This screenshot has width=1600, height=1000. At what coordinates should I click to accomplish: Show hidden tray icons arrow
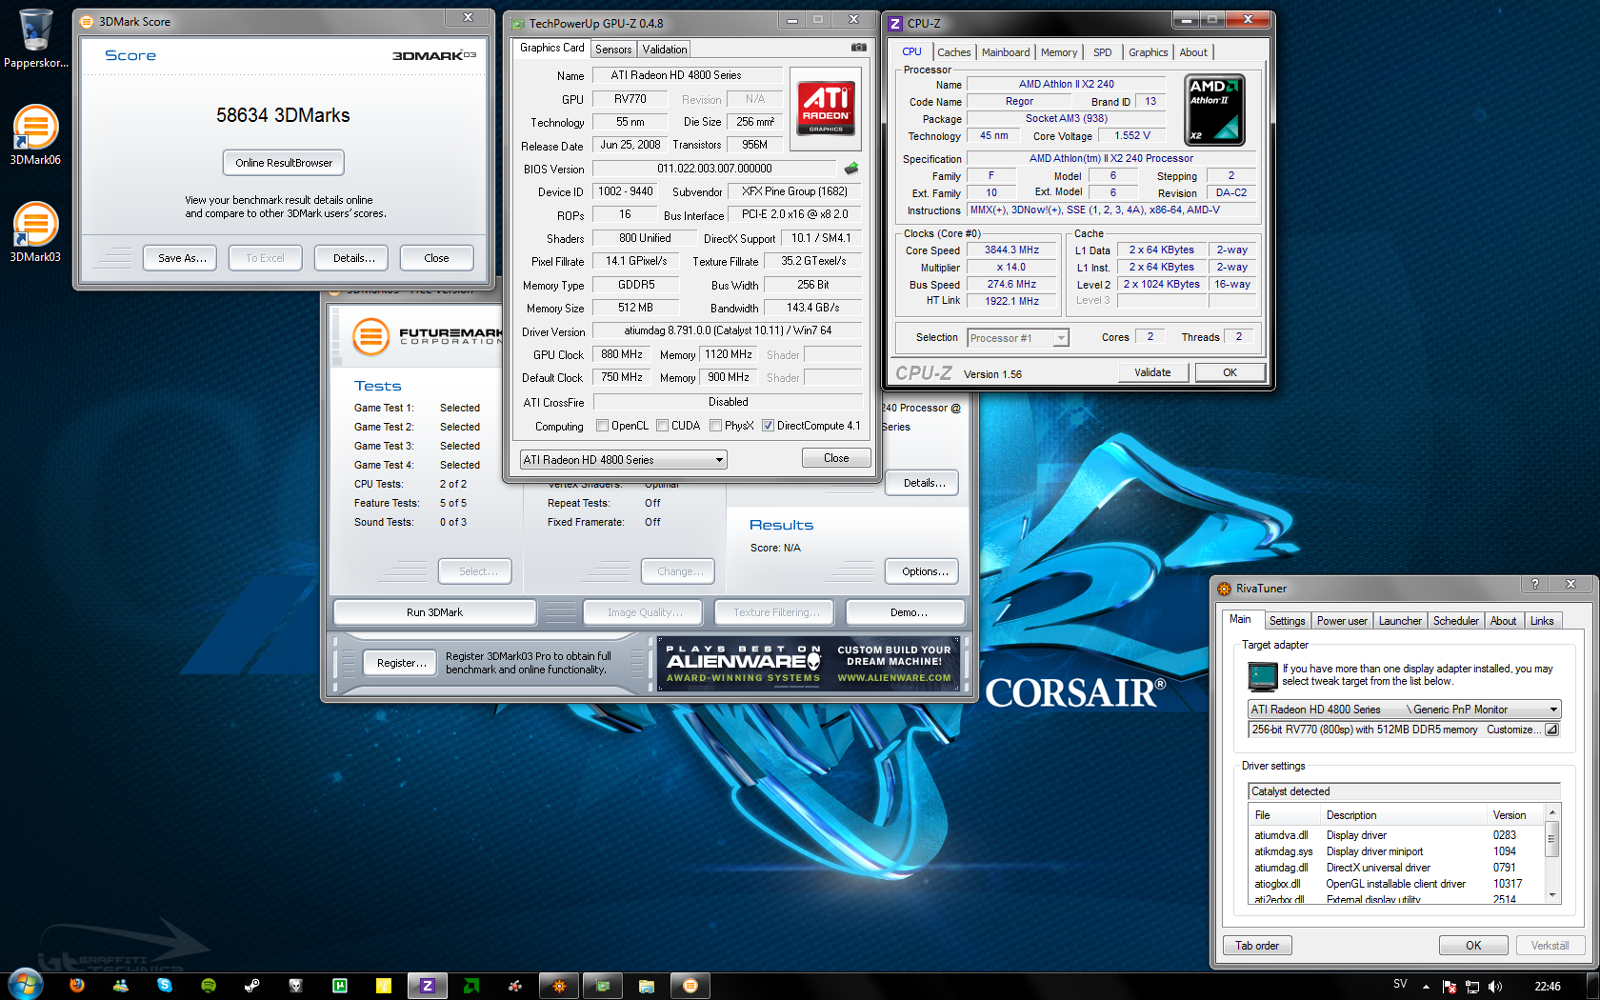coord(1426,986)
